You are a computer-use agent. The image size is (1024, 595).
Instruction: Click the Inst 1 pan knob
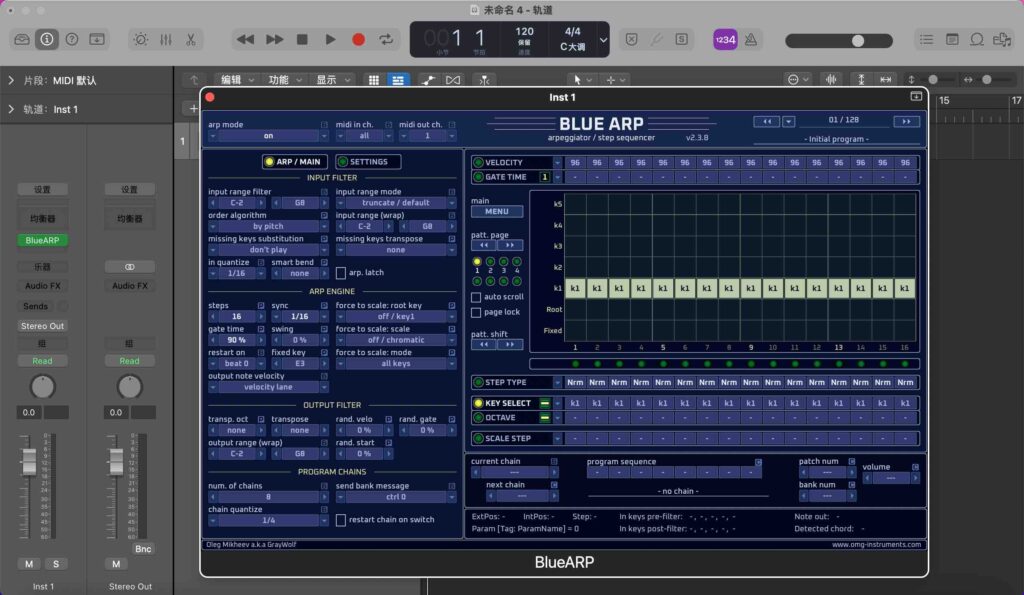[42, 387]
